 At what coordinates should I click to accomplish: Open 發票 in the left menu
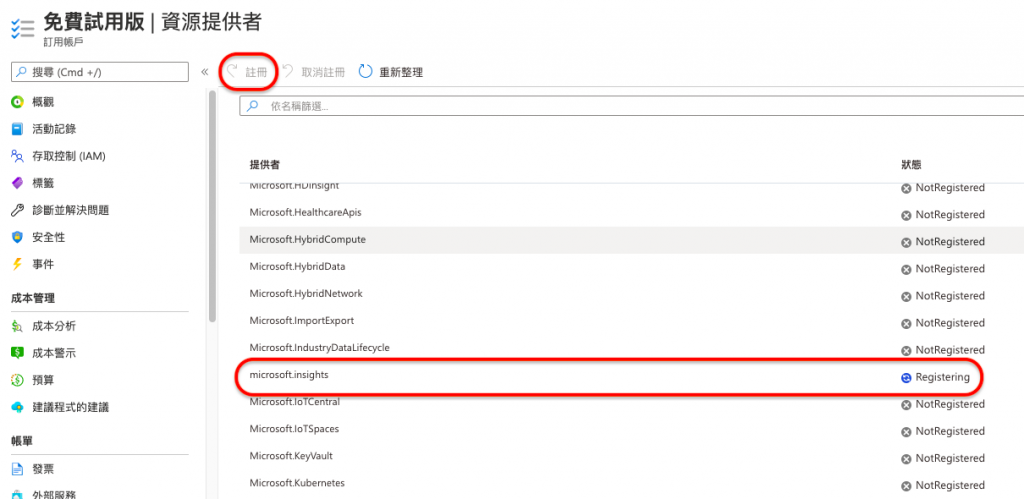pos(43,469)
